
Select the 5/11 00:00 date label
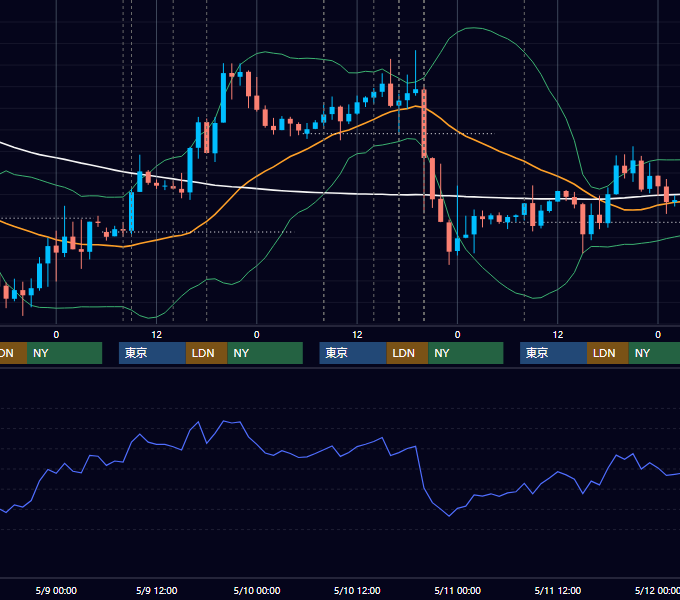tap(458, 590)
